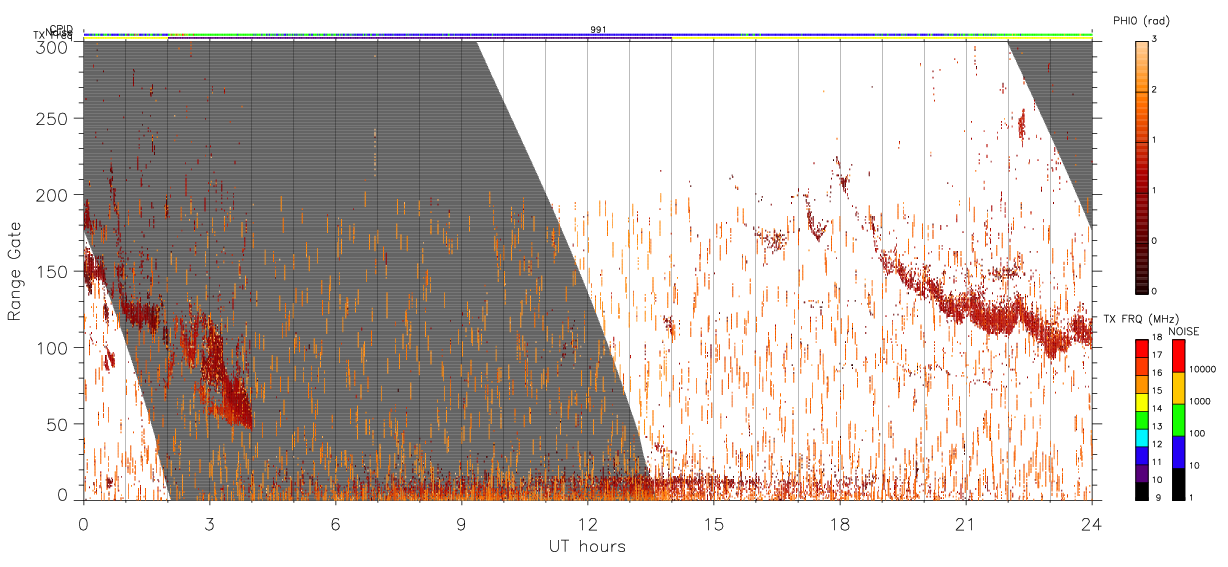1228x567 pixels.
Task: Click the blue 11–12 MHz TX FRQ swatch
Action: (x=1142, y=454)
